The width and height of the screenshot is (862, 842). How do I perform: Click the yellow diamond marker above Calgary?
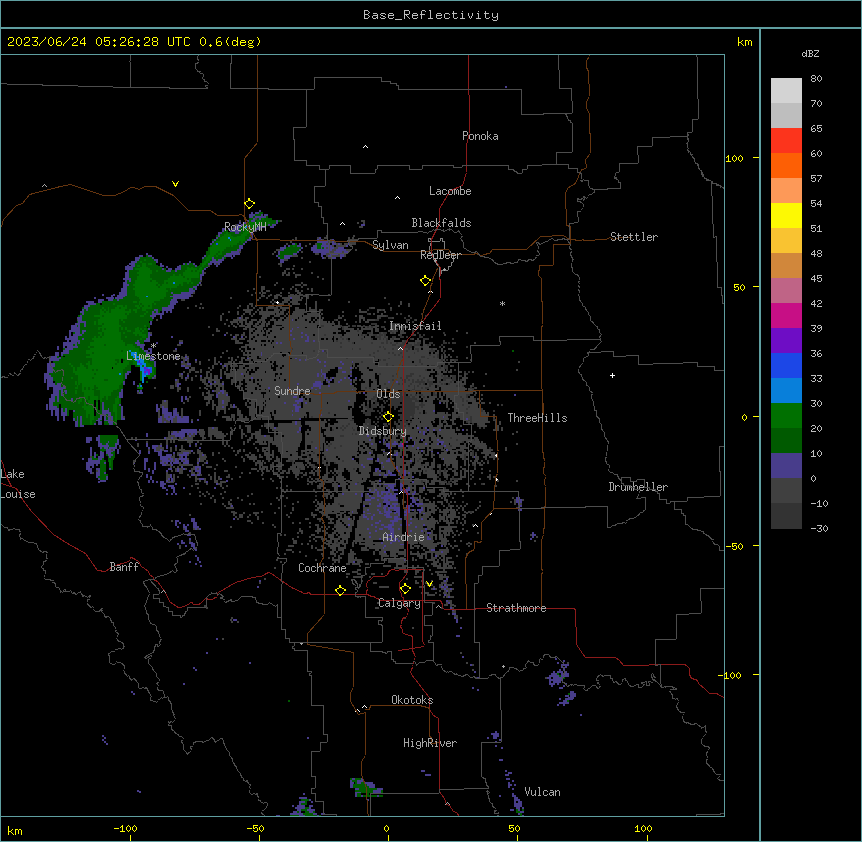coord(405,589)
